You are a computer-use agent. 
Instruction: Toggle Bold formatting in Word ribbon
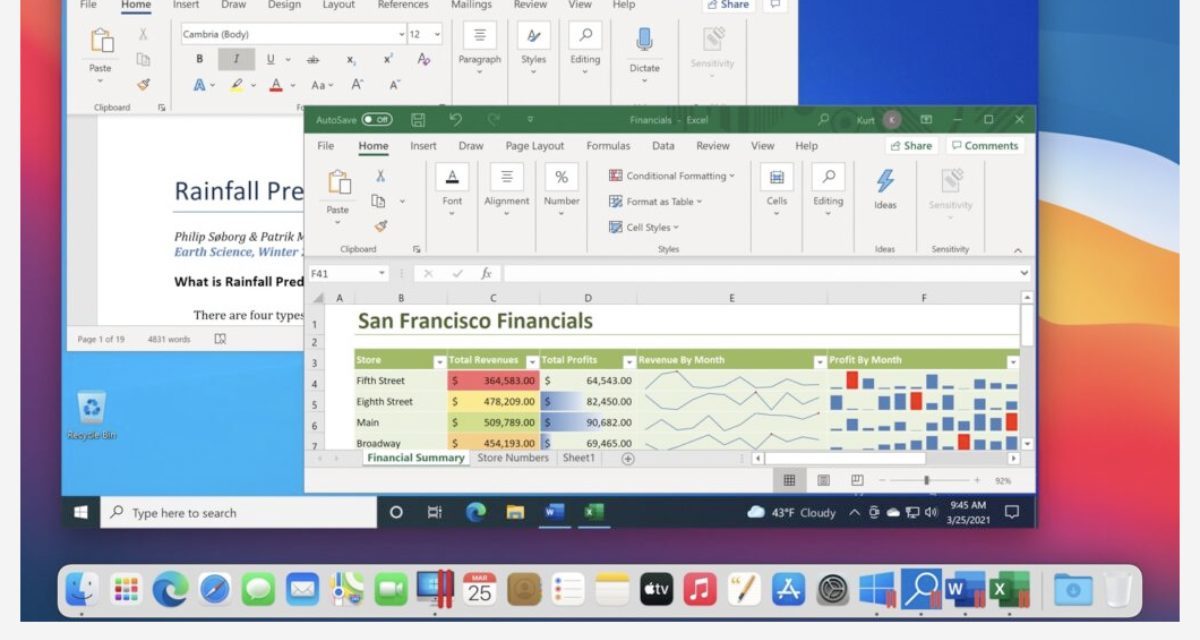[200, 59]
